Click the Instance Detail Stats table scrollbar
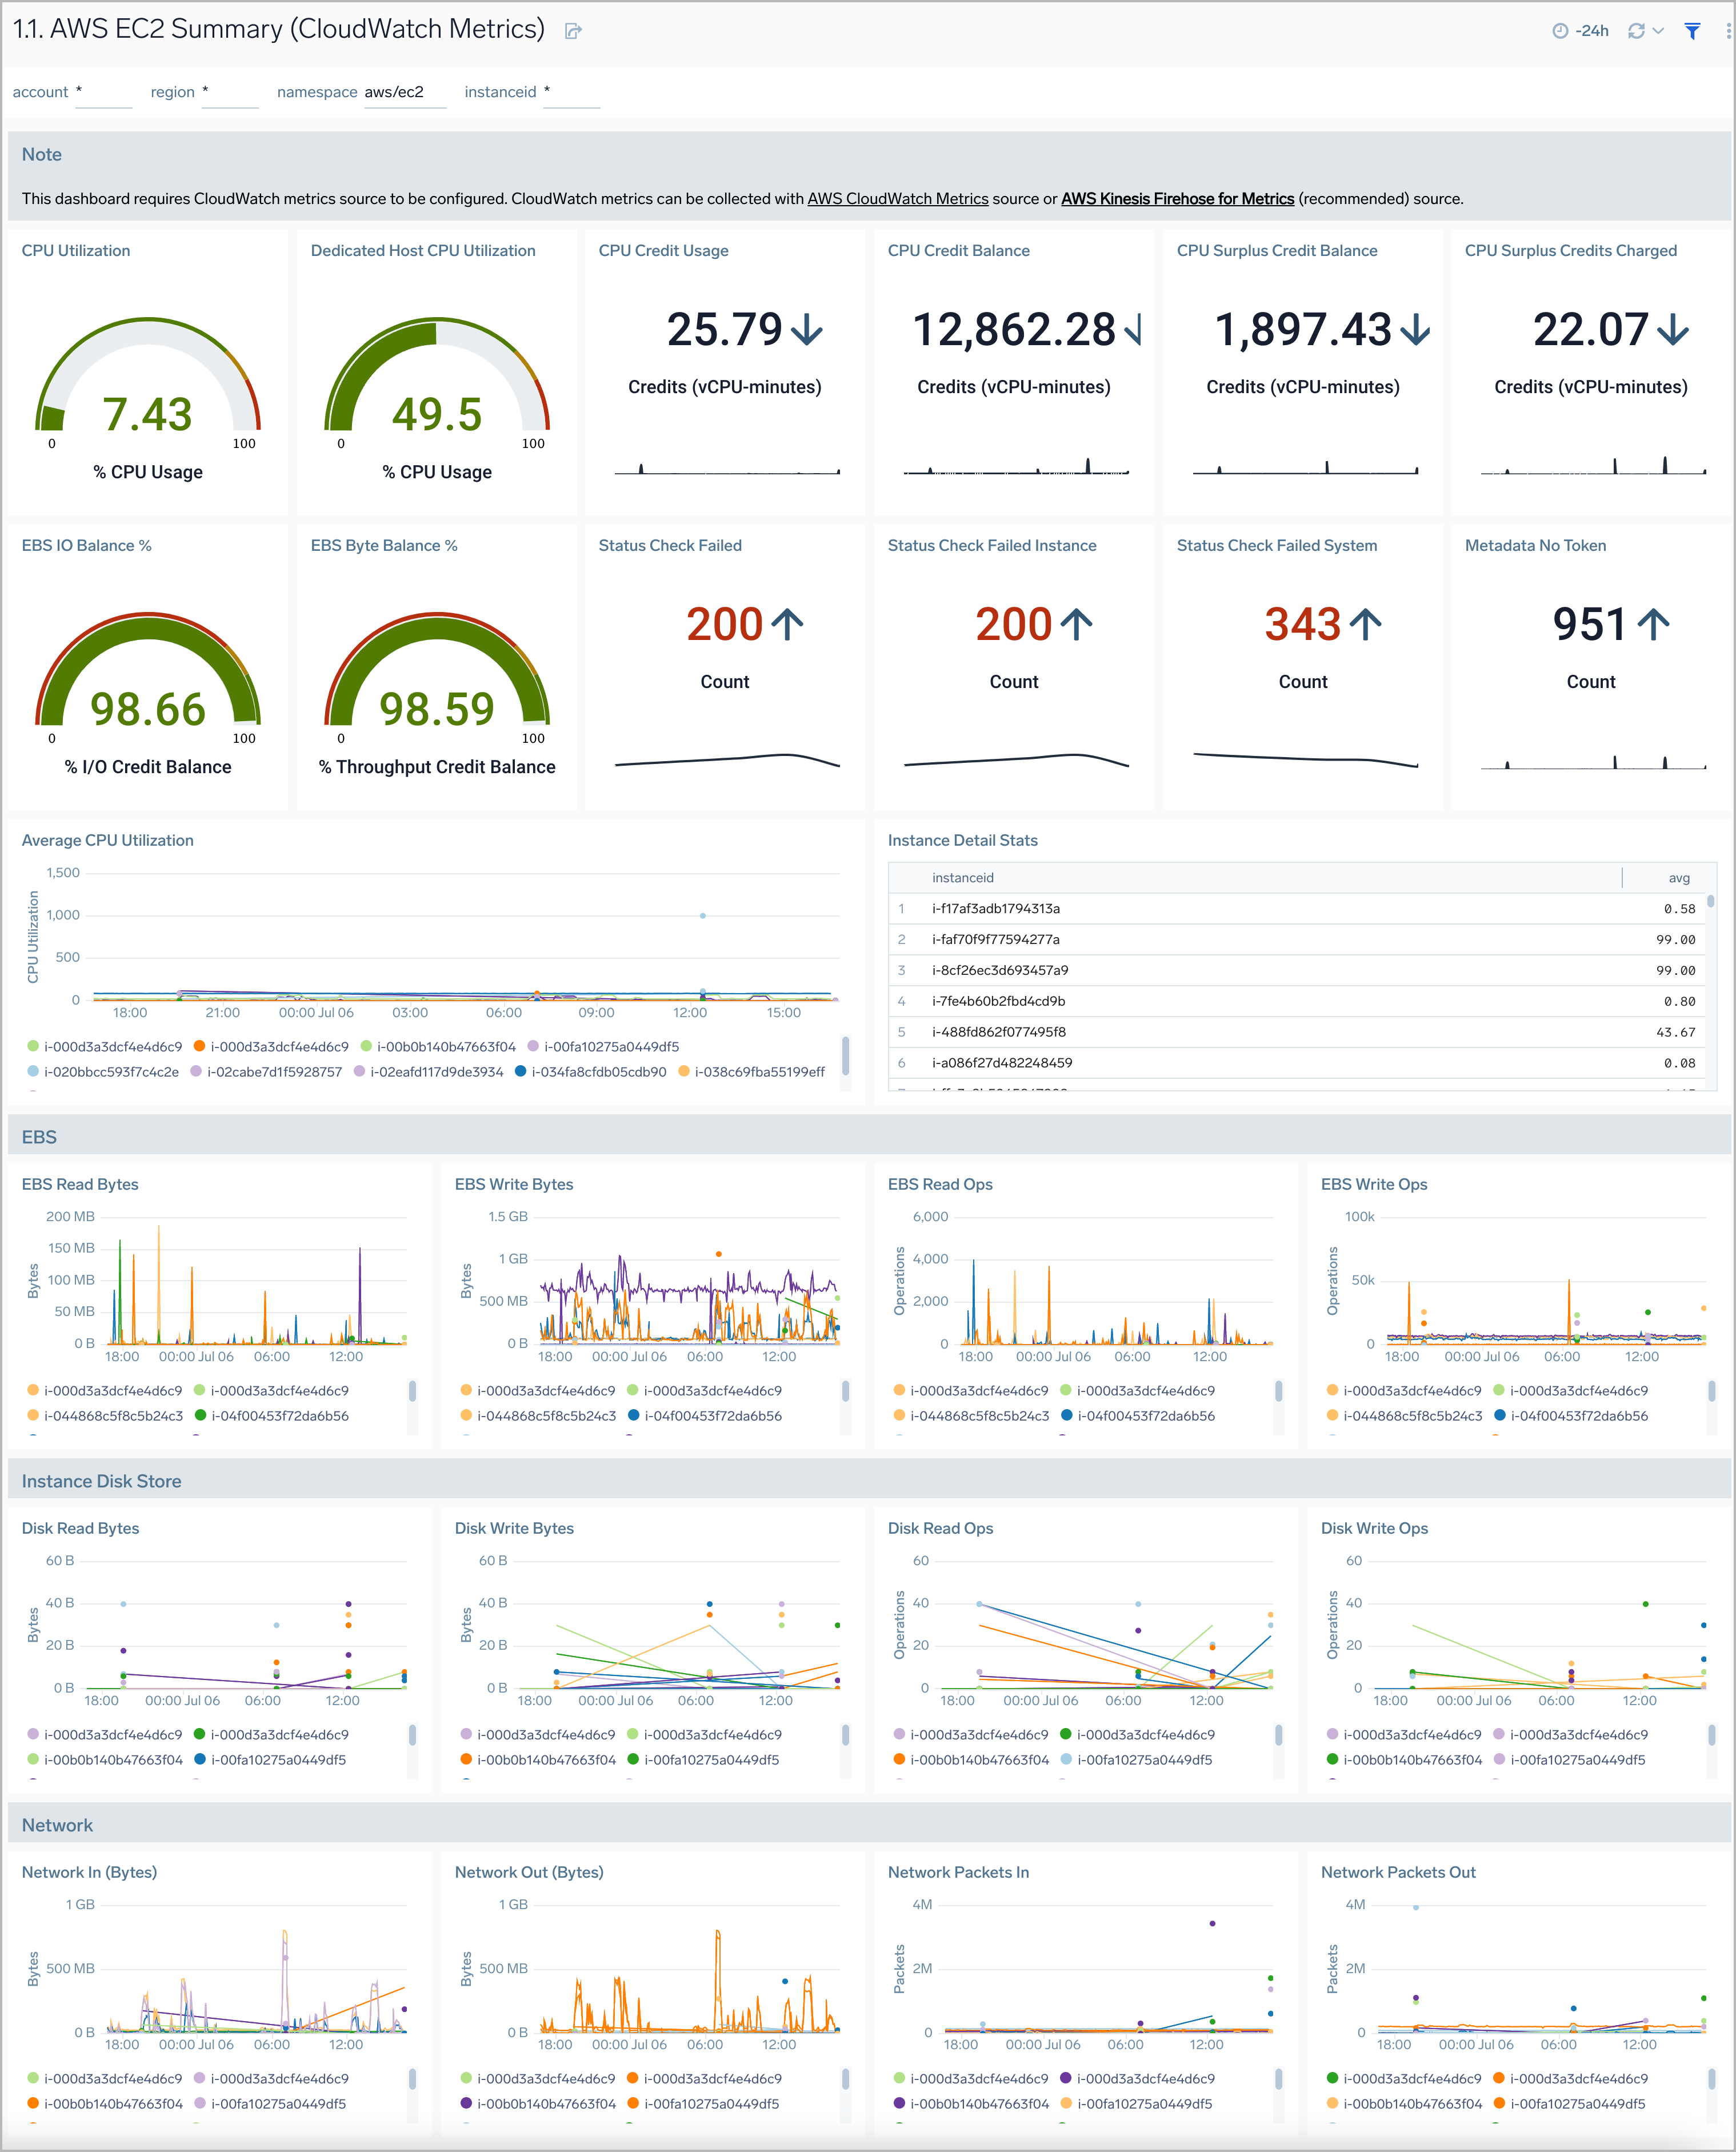The height and width of the screenshot is (2152, 1736). pos(1710,901)
